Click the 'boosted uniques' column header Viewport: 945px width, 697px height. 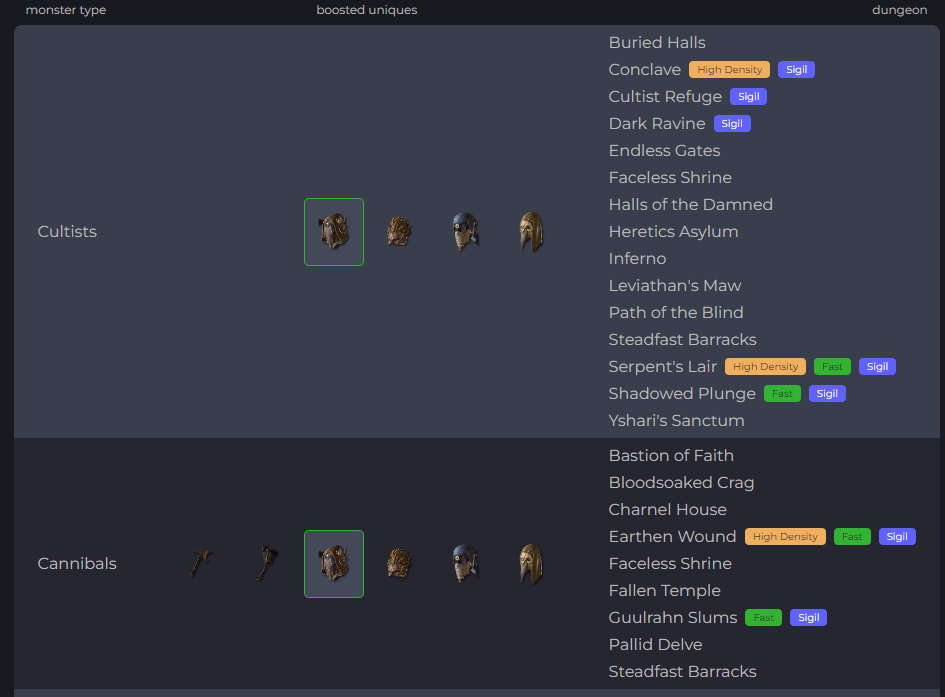[366, 10]
